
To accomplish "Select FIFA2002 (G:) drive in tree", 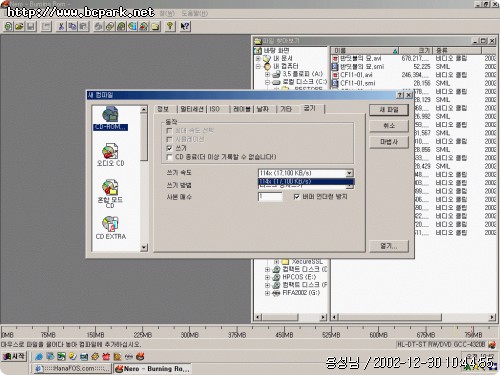I will [x=301, y=293].
